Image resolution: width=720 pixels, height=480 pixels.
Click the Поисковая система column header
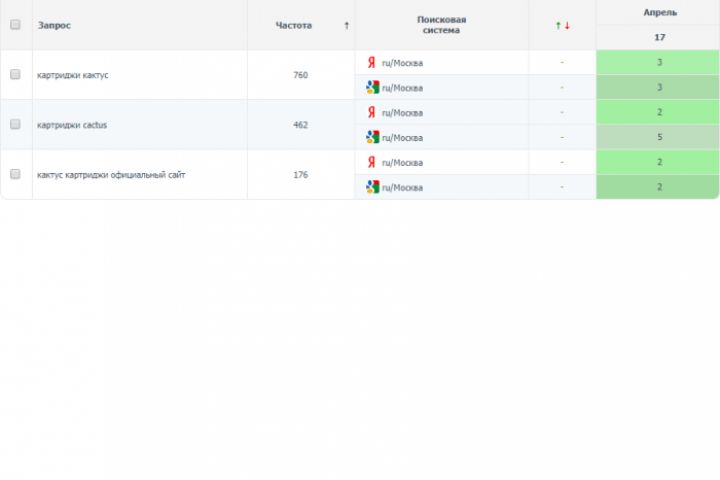point(441,25)
